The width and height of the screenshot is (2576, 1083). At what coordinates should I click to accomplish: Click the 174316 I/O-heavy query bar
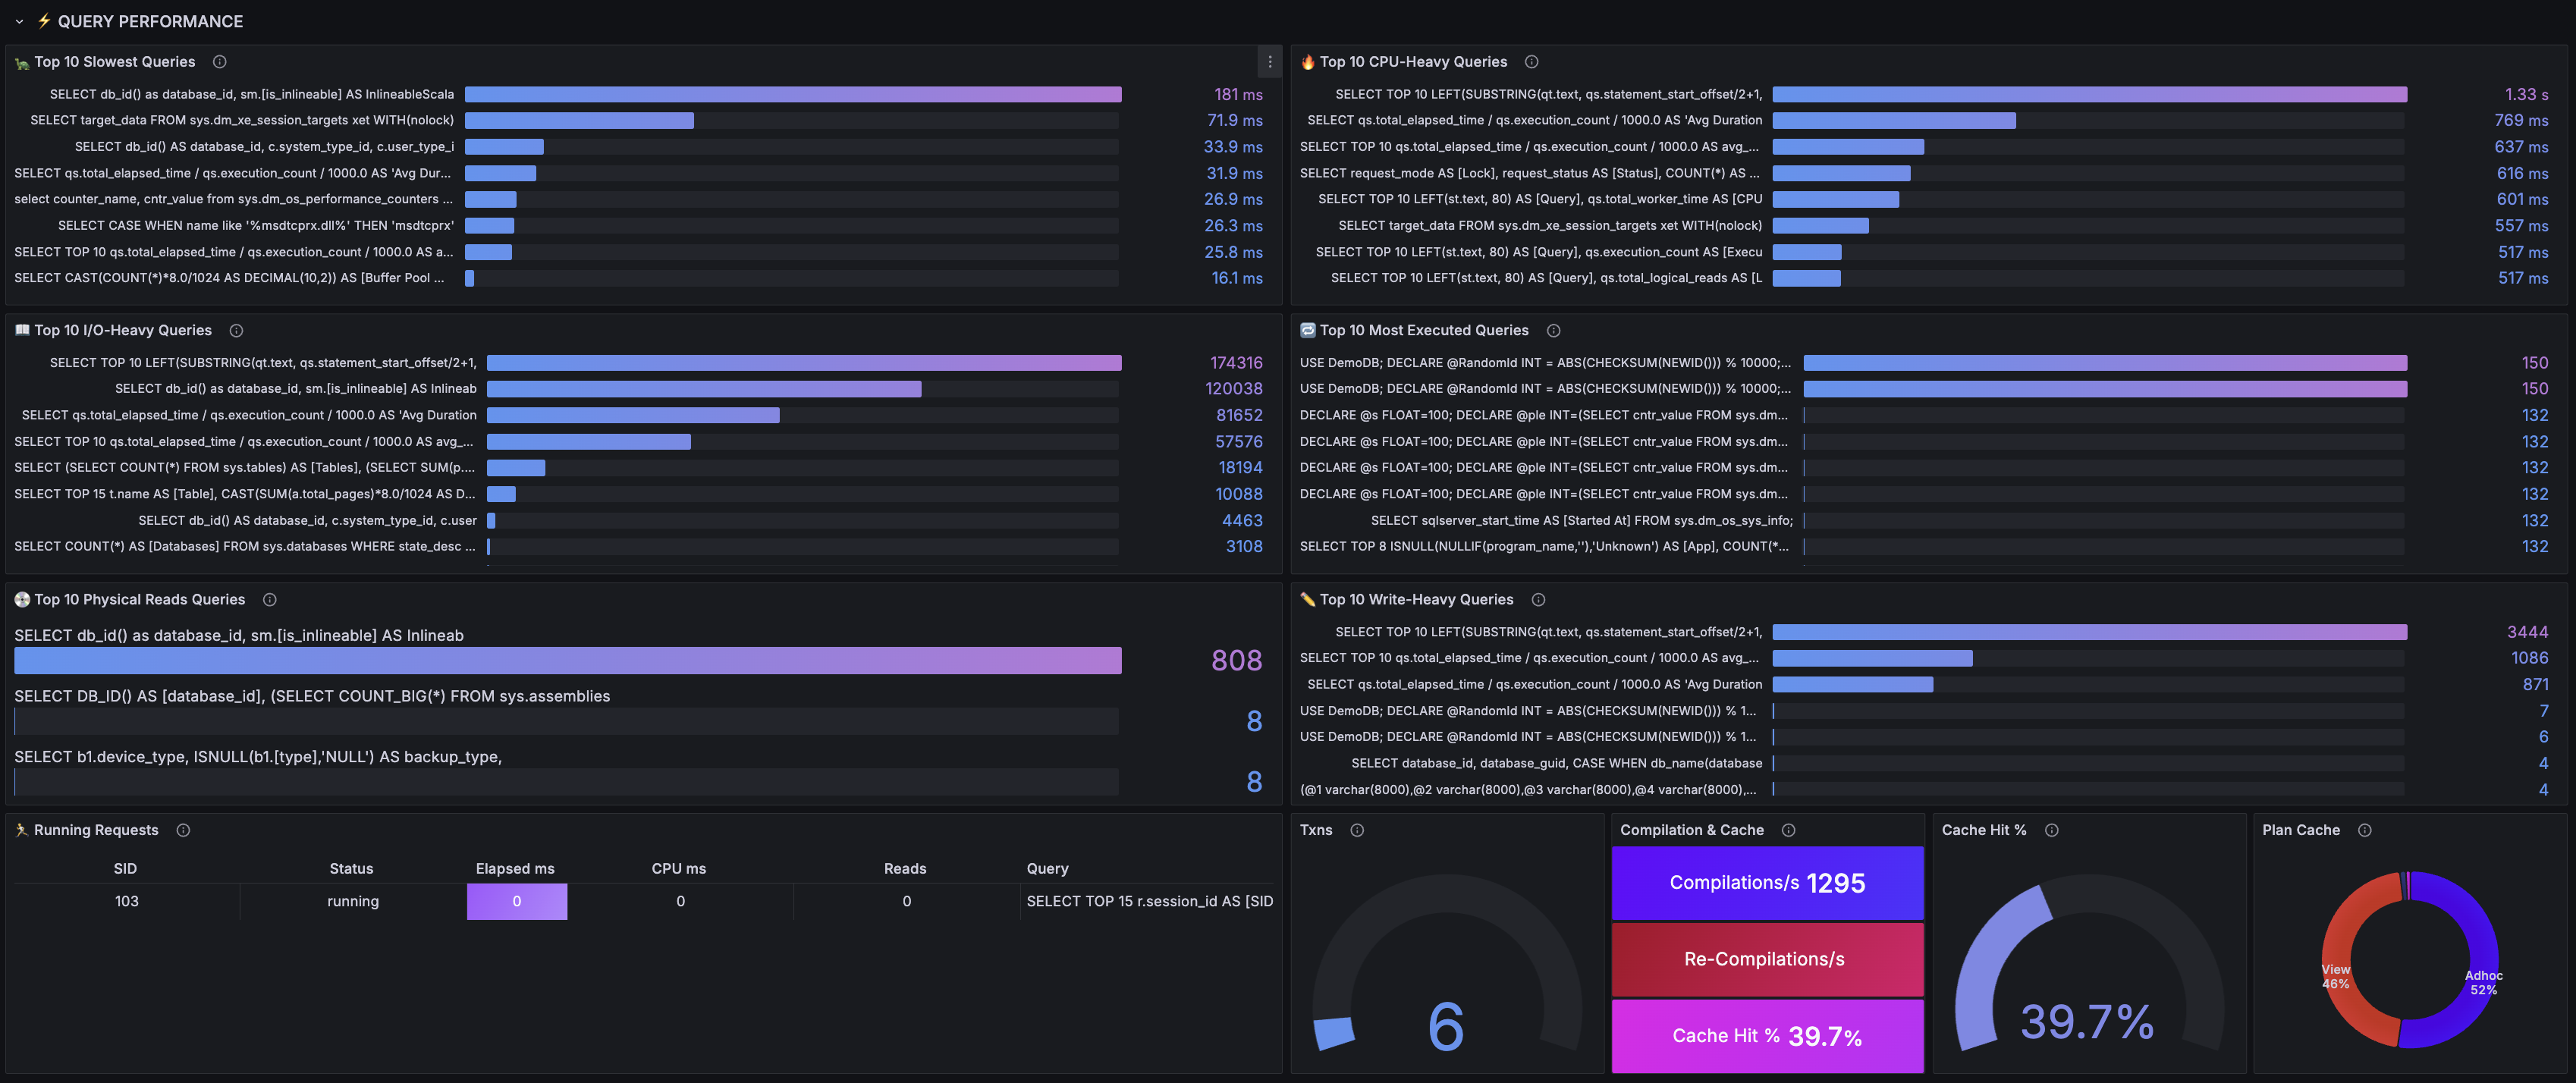pyautogui.click(x=804, y=363)
